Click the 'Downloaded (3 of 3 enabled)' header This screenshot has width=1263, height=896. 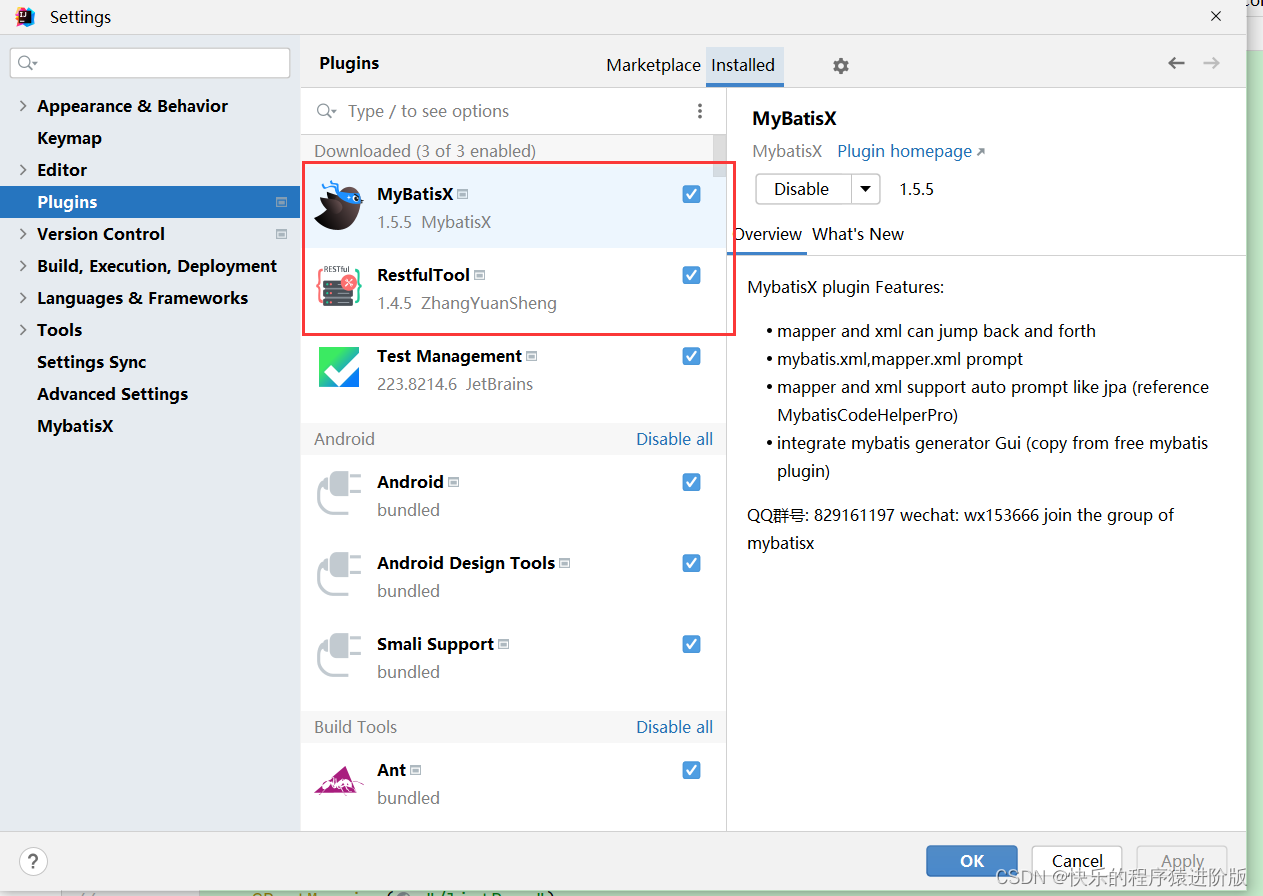pyautogui.click(x=425, y=151)
